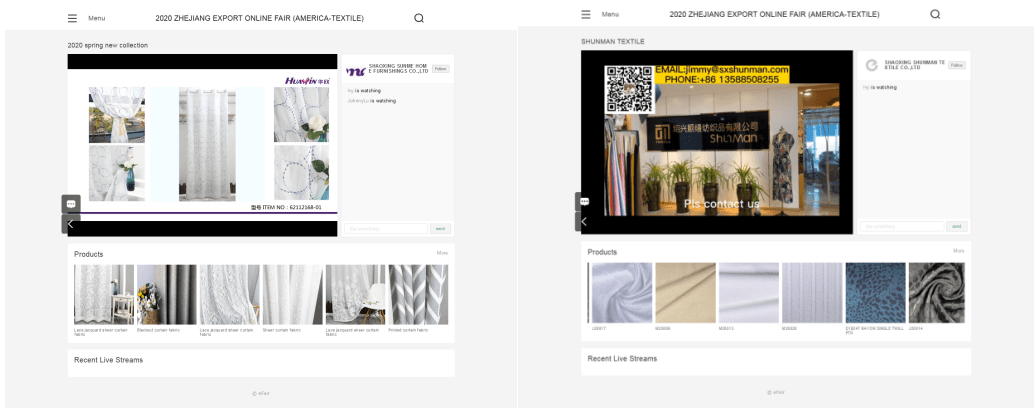Image resolution: width=1035 pixels, height=408 pixels.
Task: Open the hamburger Menu on the right page
Action: [x=586, y=14]
